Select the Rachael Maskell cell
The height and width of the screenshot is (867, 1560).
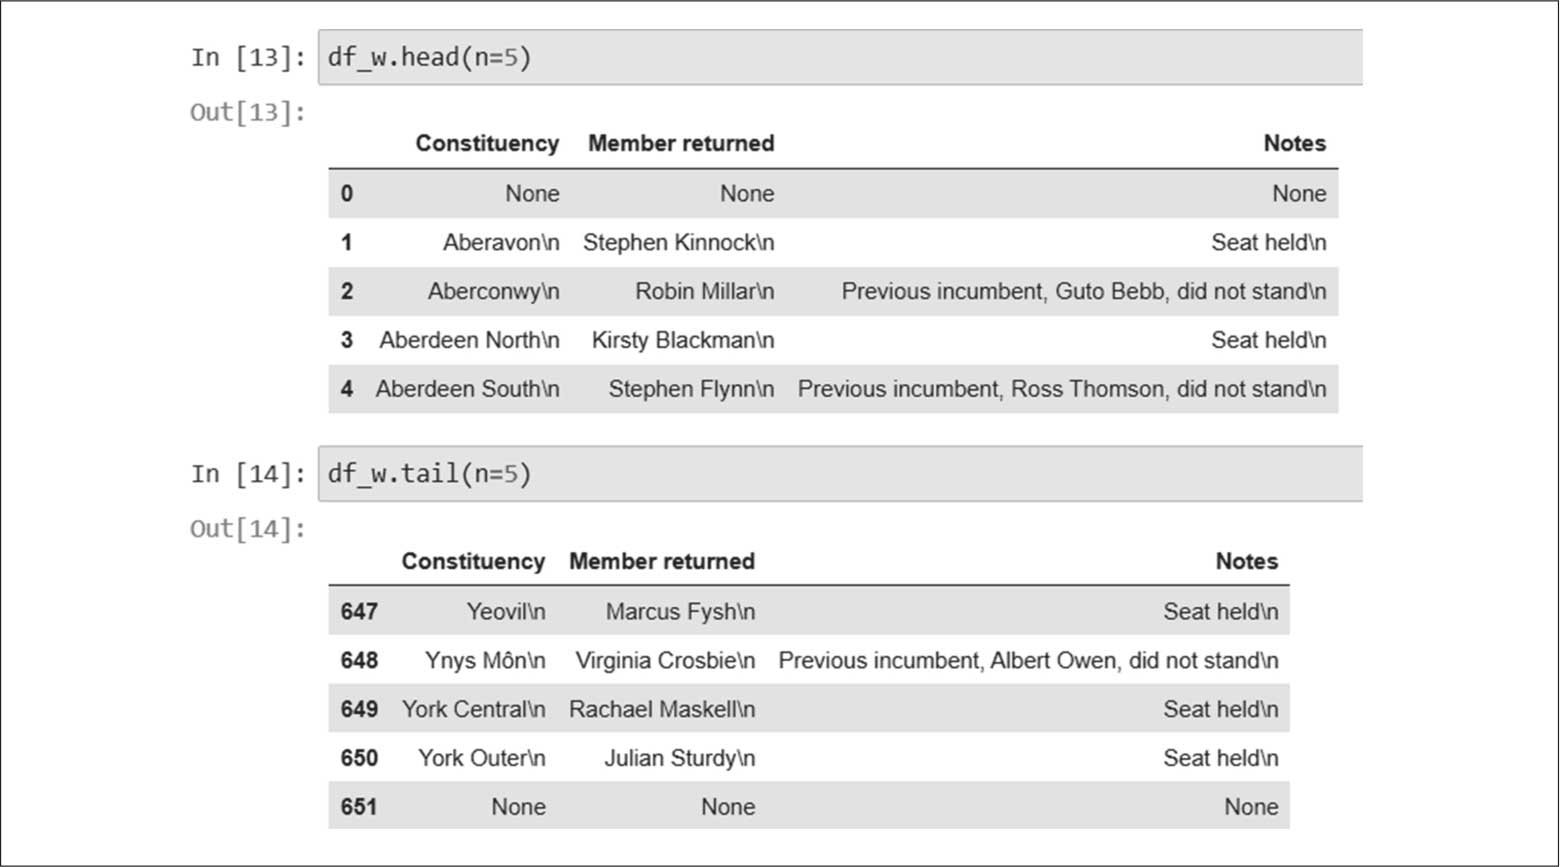(661, 710)
